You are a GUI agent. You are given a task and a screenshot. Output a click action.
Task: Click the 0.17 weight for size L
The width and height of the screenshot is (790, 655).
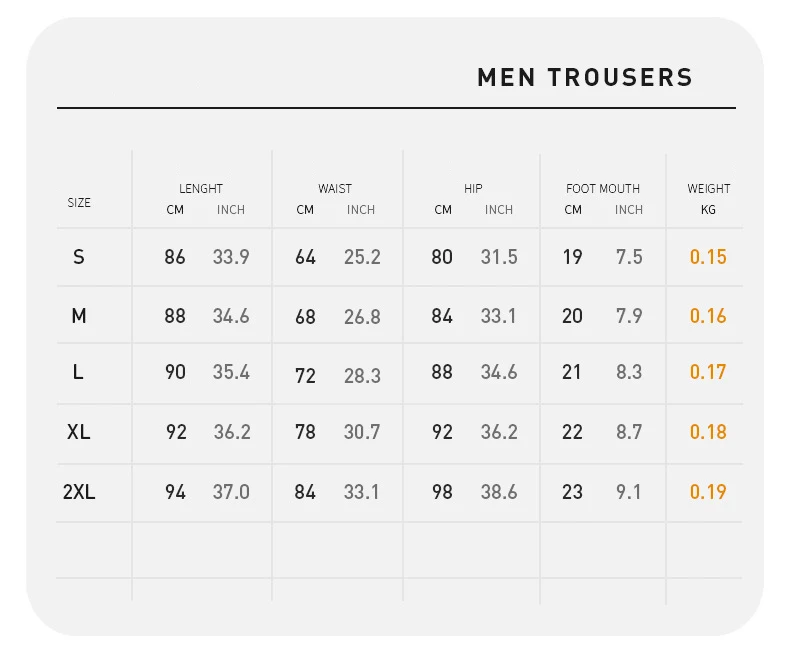click(708, 372)
